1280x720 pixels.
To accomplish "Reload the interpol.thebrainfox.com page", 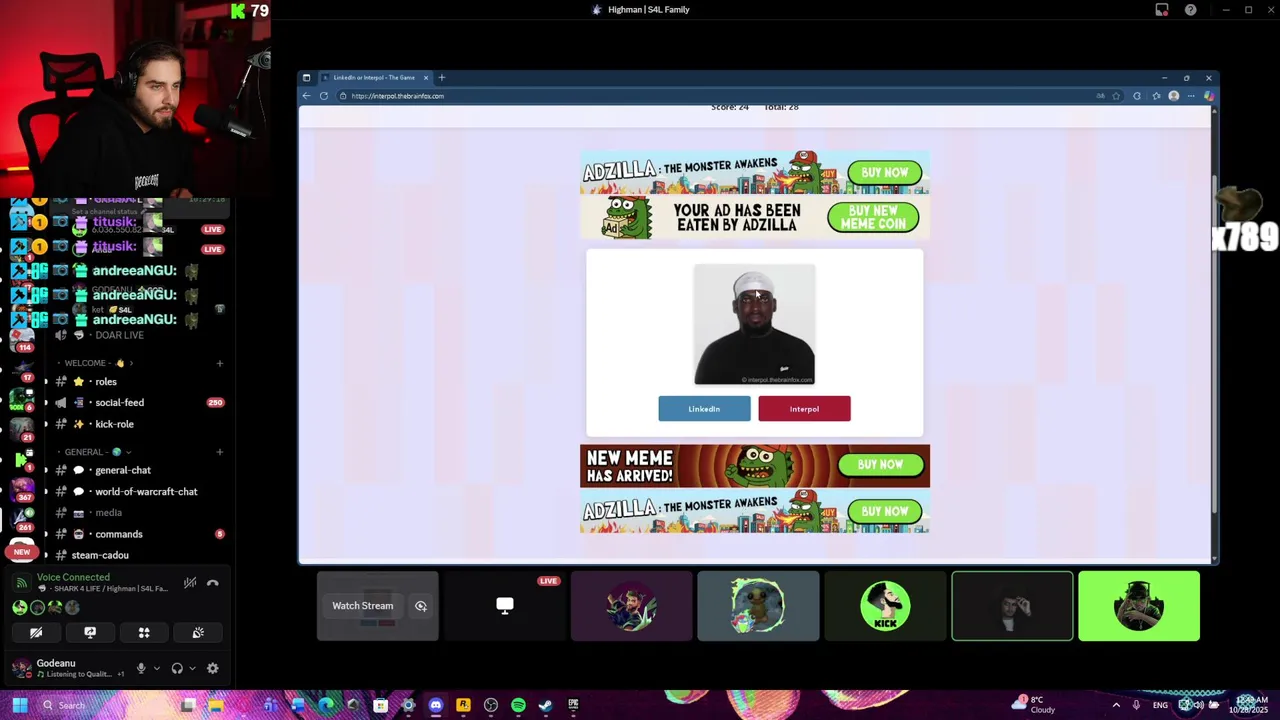I will (324, 96).
